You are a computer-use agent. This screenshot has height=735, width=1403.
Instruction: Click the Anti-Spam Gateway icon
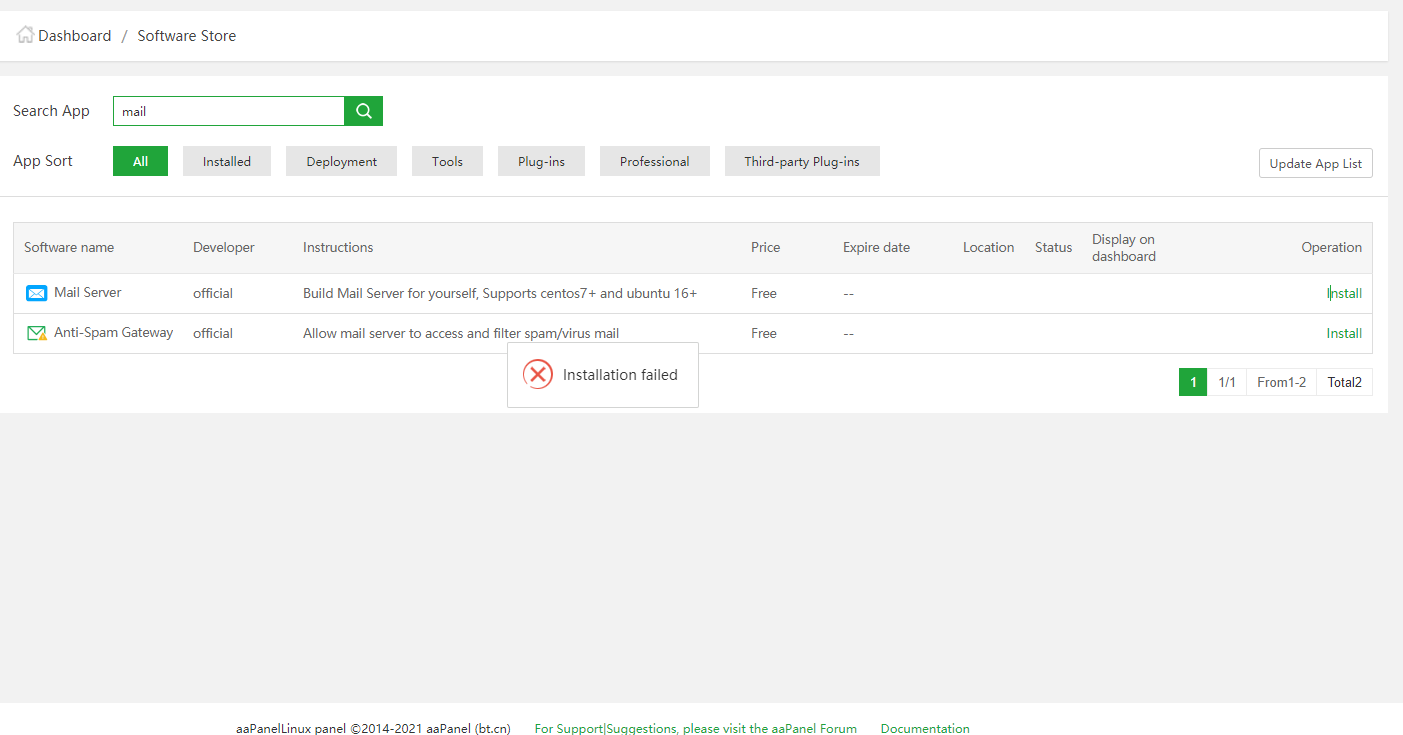pos(37,333)
